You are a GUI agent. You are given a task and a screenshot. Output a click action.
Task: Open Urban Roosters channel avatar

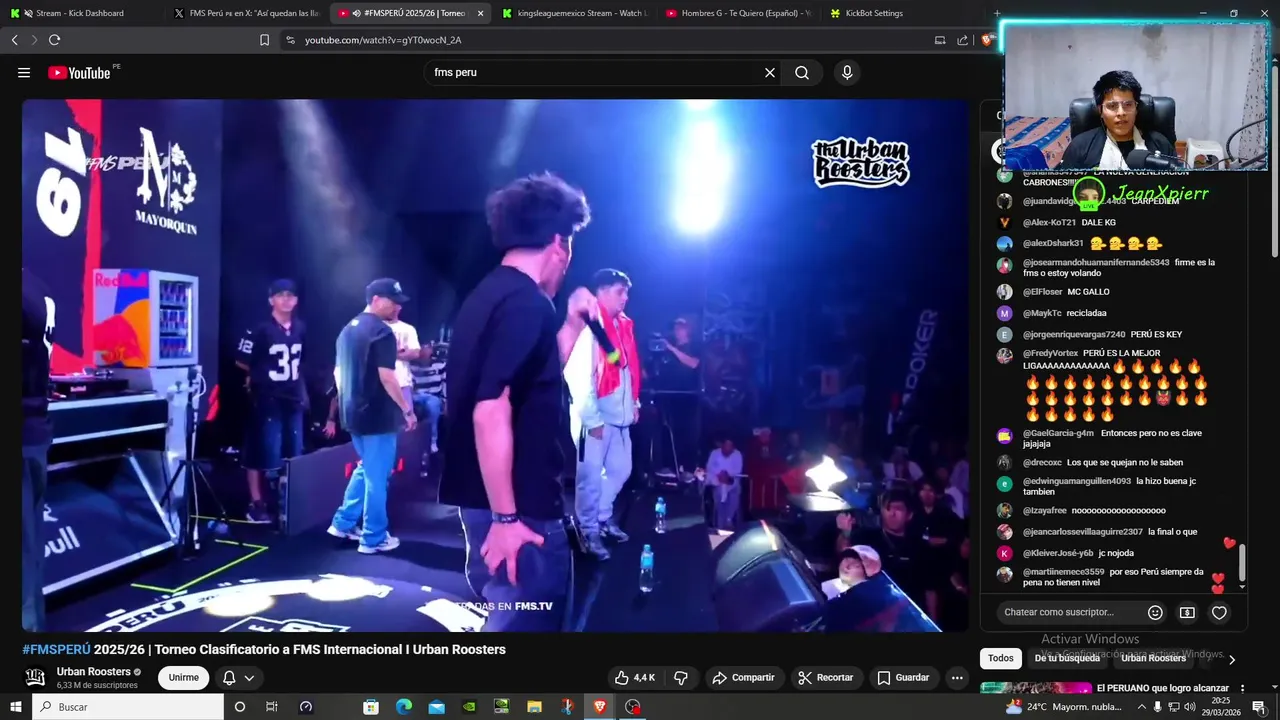coord(35,677)
